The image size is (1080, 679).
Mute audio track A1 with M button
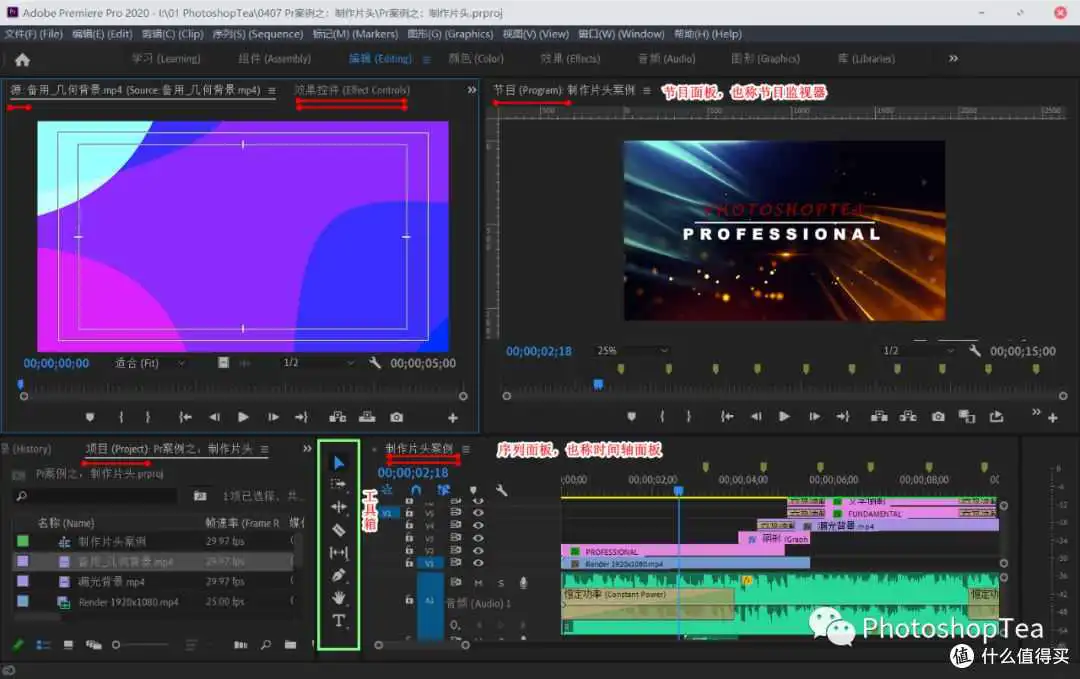point(478,583)
